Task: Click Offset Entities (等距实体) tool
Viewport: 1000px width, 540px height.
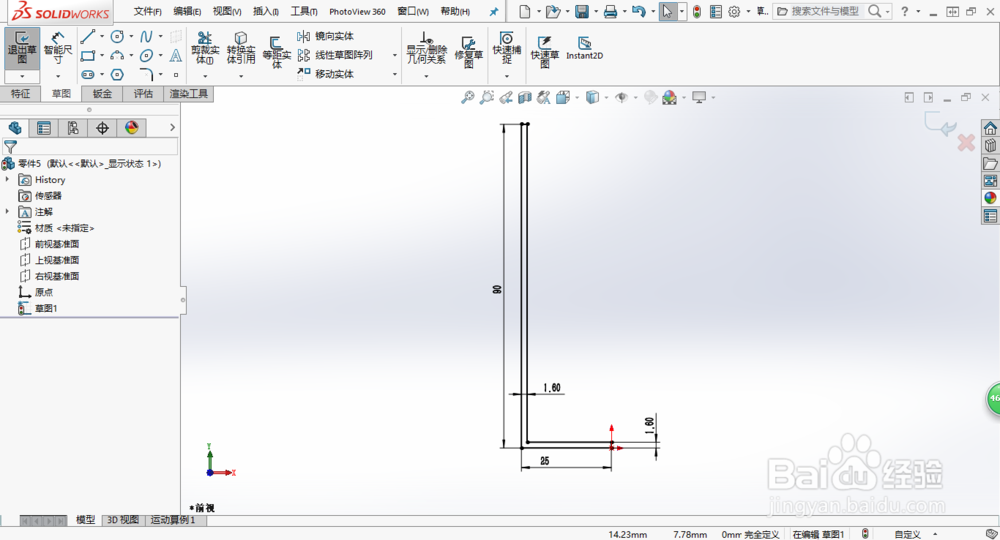Action: point(276,52)
